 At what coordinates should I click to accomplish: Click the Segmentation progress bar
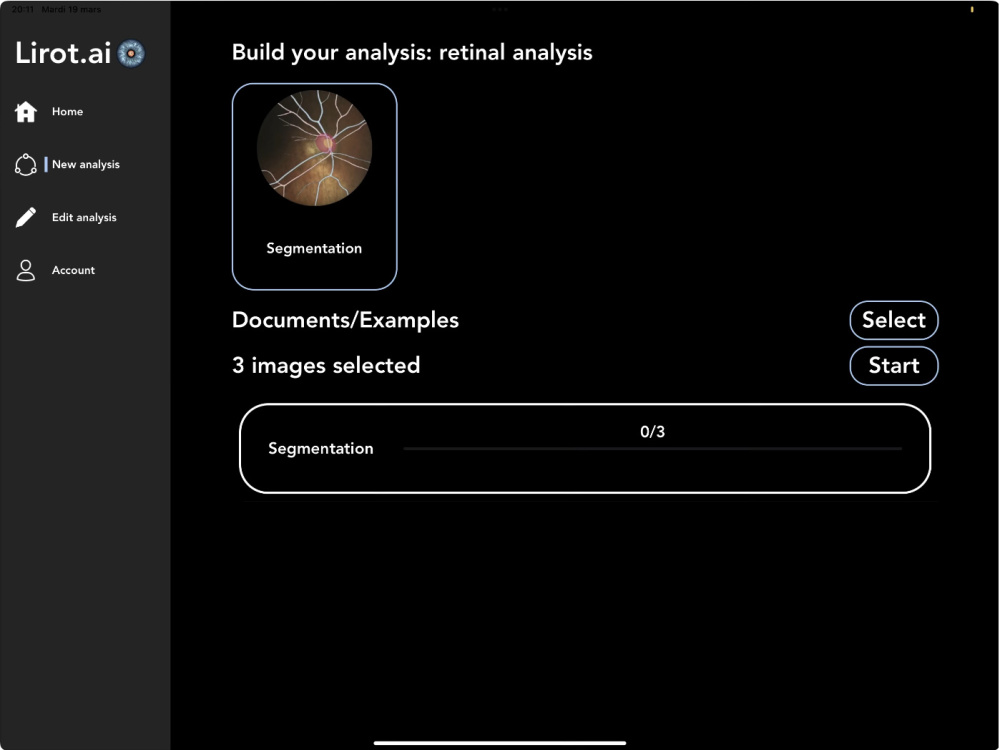click(x=652, y=449)
